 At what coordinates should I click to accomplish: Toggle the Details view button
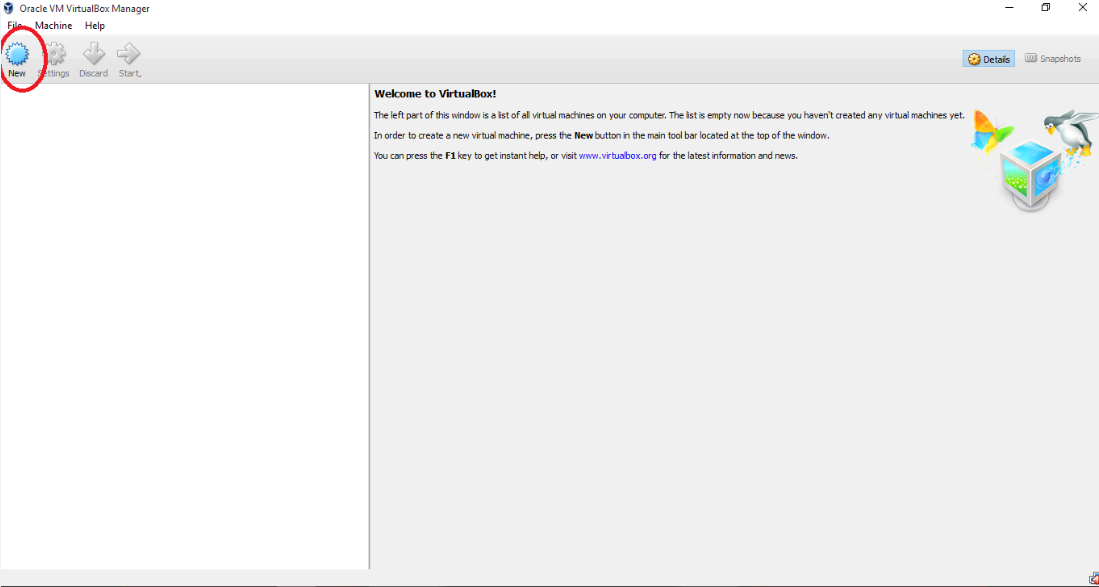pos(988,59)
